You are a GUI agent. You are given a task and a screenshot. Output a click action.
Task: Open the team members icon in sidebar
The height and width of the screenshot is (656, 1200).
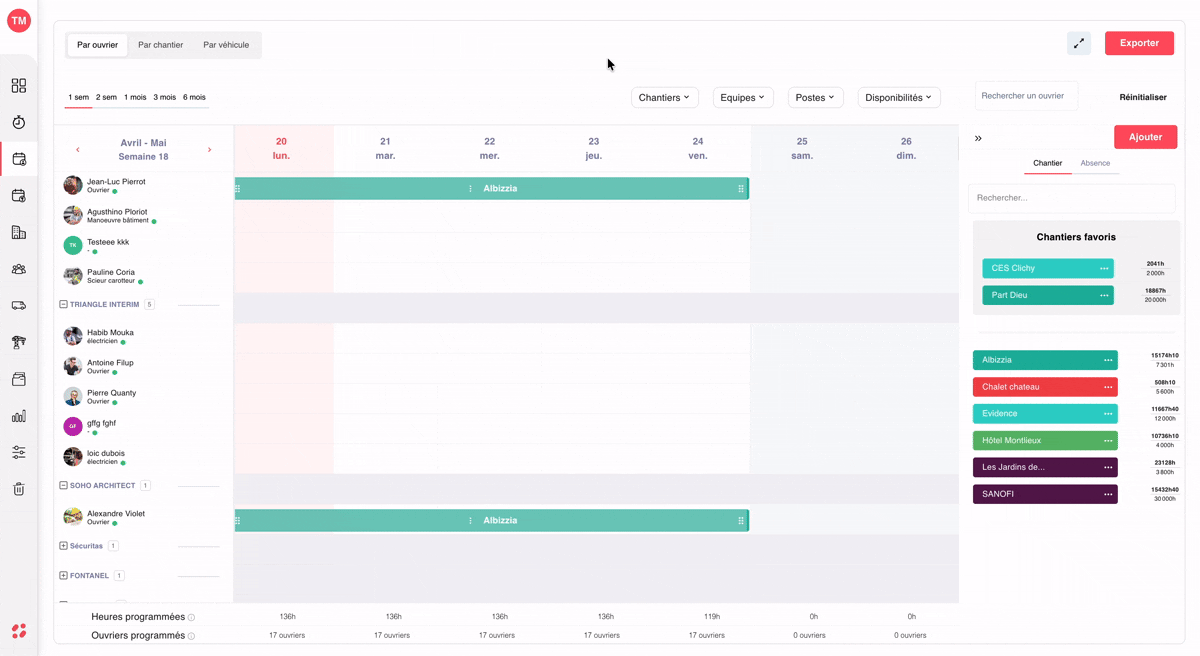pos(19,269)
